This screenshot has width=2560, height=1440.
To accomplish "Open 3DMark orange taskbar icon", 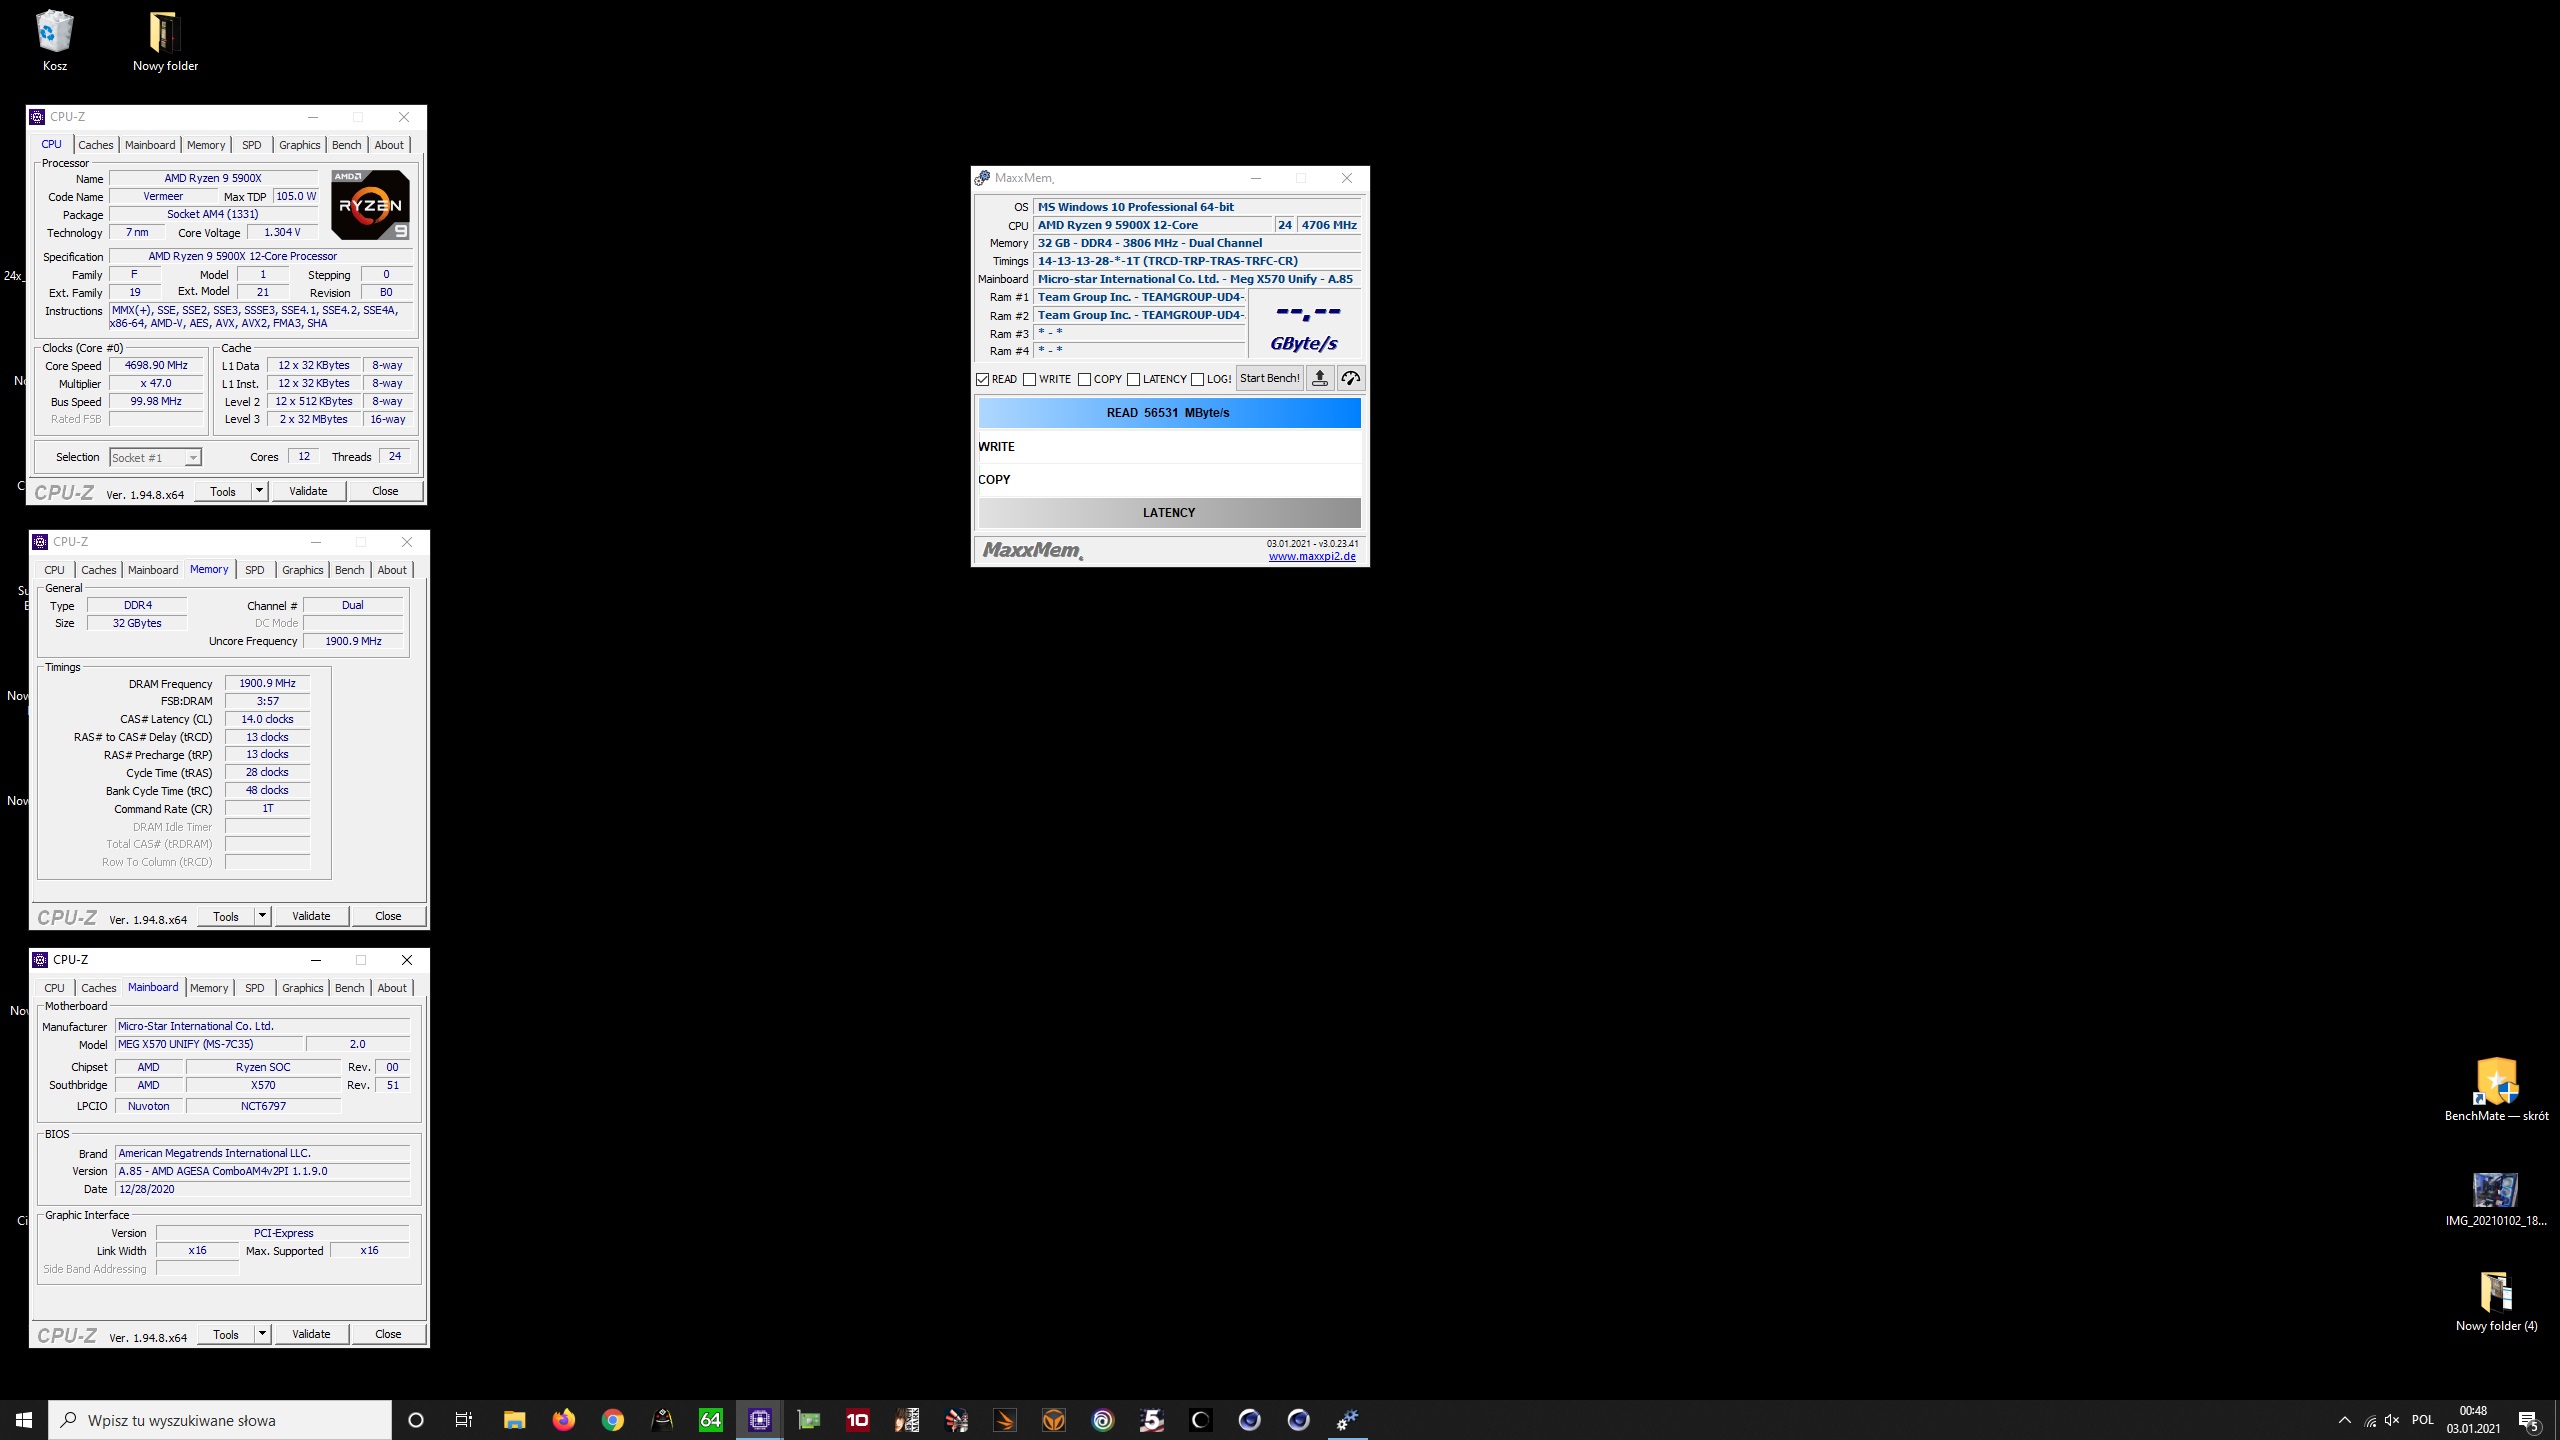I will click(x=1004, y=1420).
